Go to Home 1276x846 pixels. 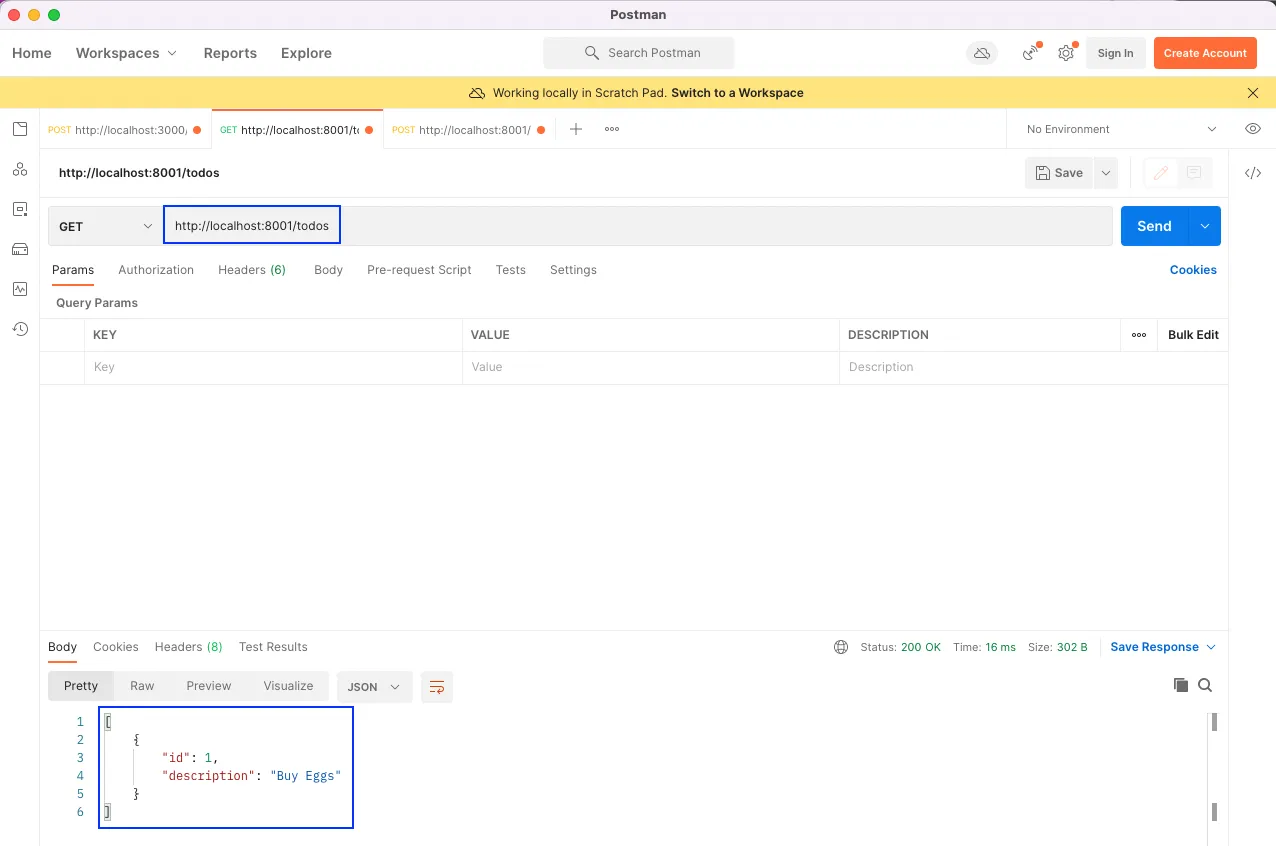click(32, 53)
